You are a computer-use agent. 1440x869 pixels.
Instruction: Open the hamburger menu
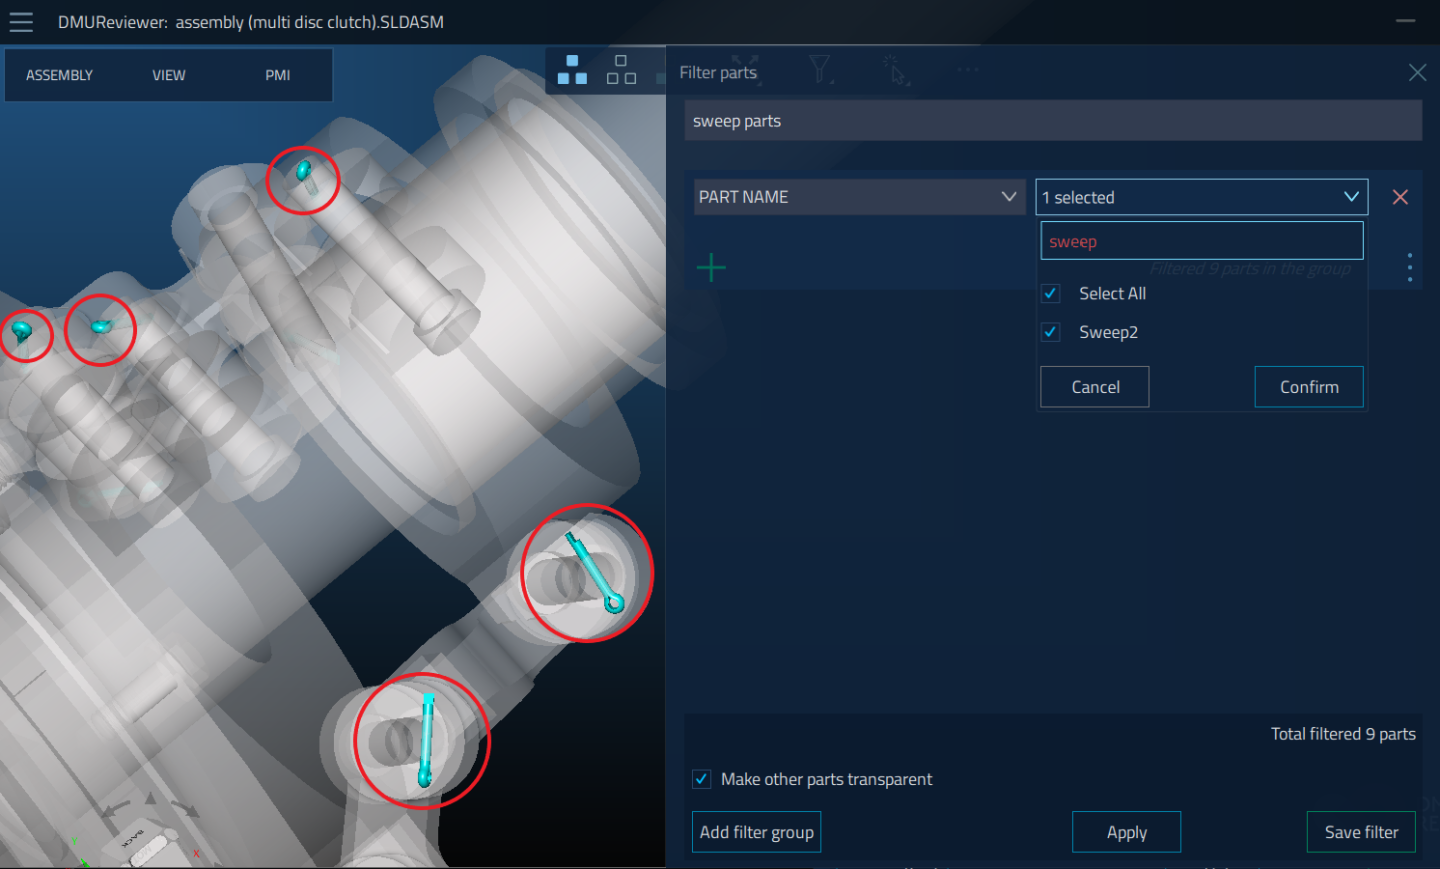tap(20, 21)
